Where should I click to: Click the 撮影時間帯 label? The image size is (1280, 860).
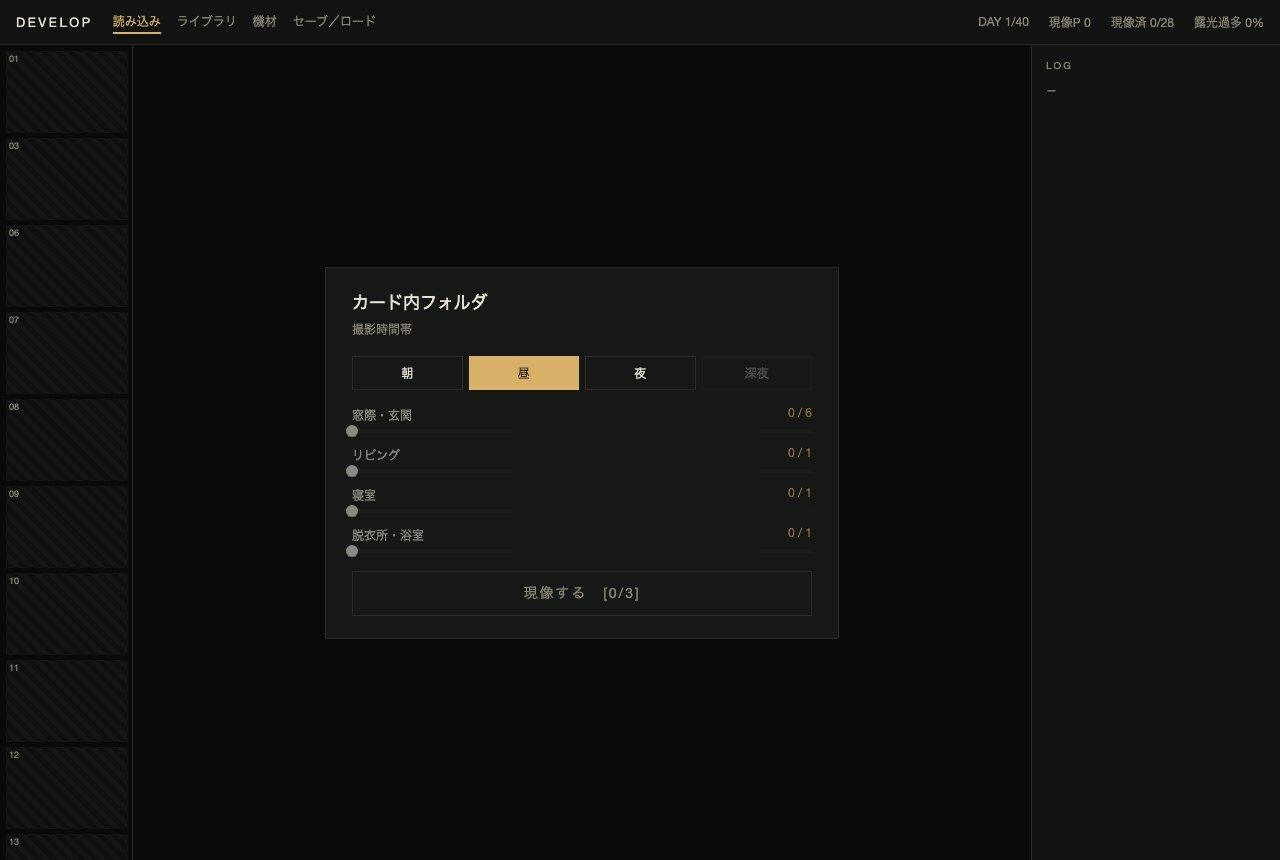382,329
